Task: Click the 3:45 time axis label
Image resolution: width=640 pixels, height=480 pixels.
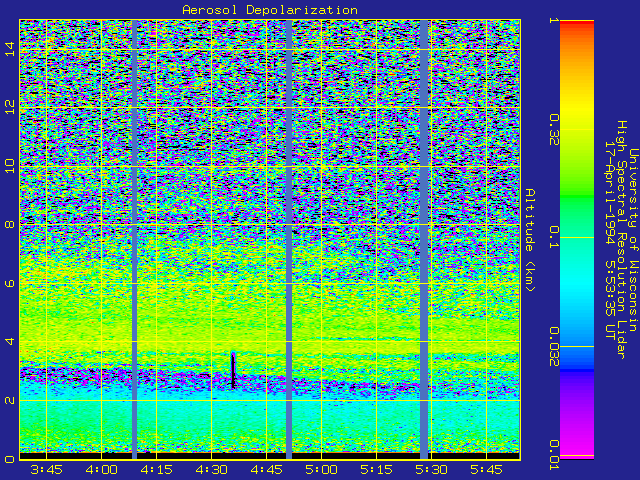Action: coord(47,469)
